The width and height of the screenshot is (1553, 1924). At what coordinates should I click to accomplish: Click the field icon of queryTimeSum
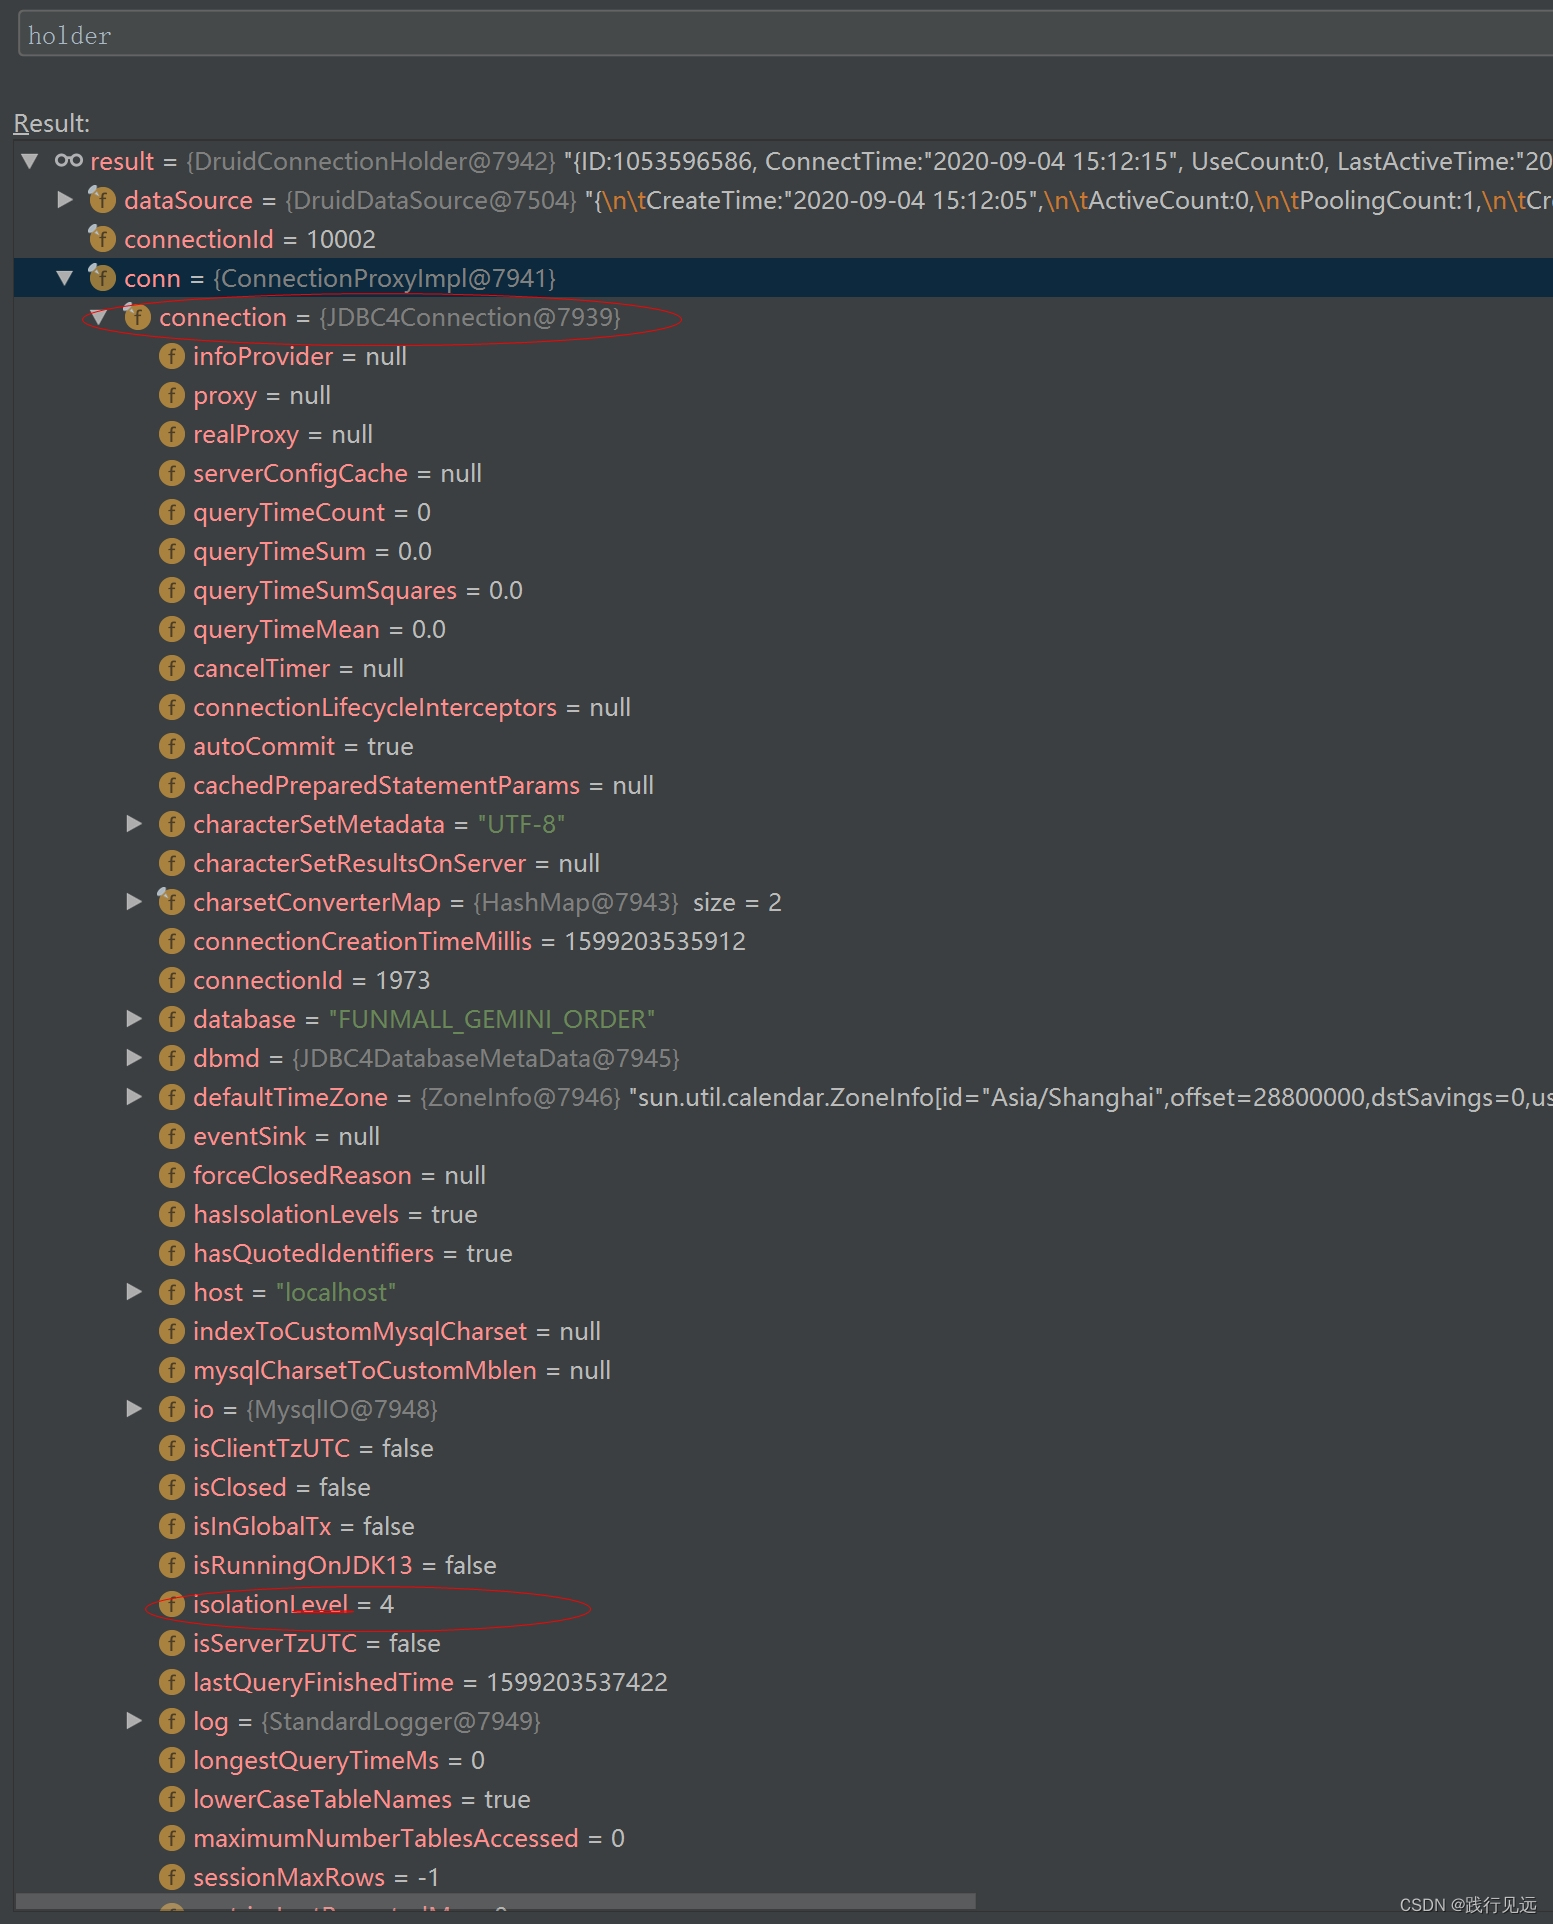(172, 551)
